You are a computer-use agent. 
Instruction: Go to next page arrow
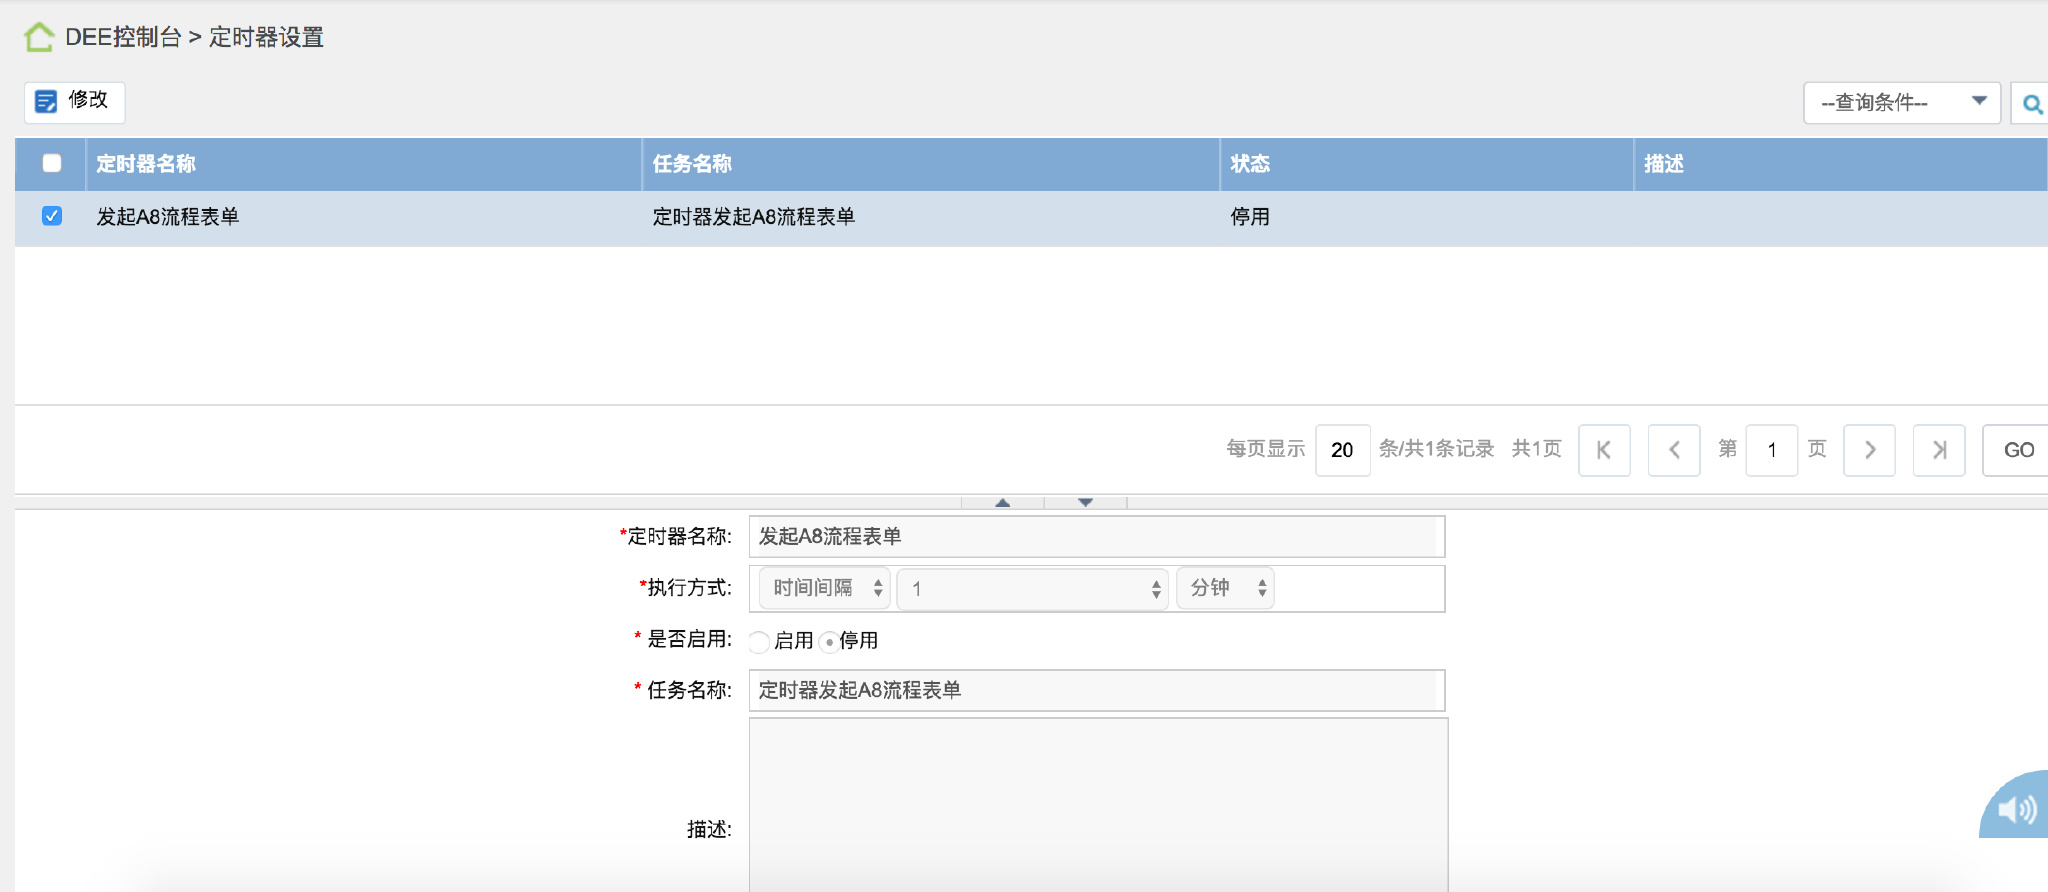[1869, 450]
